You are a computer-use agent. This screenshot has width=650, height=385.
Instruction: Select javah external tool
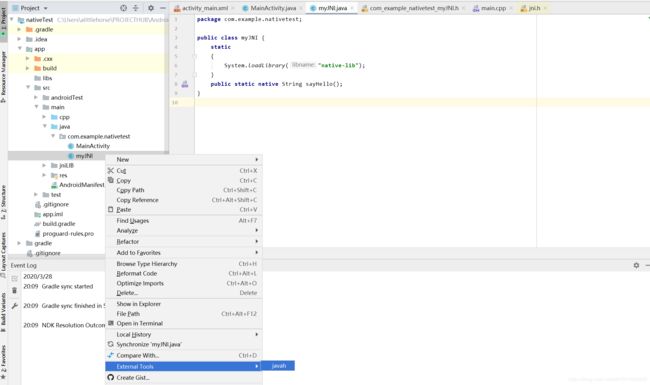pyautogui.click(x=278, y=366)
